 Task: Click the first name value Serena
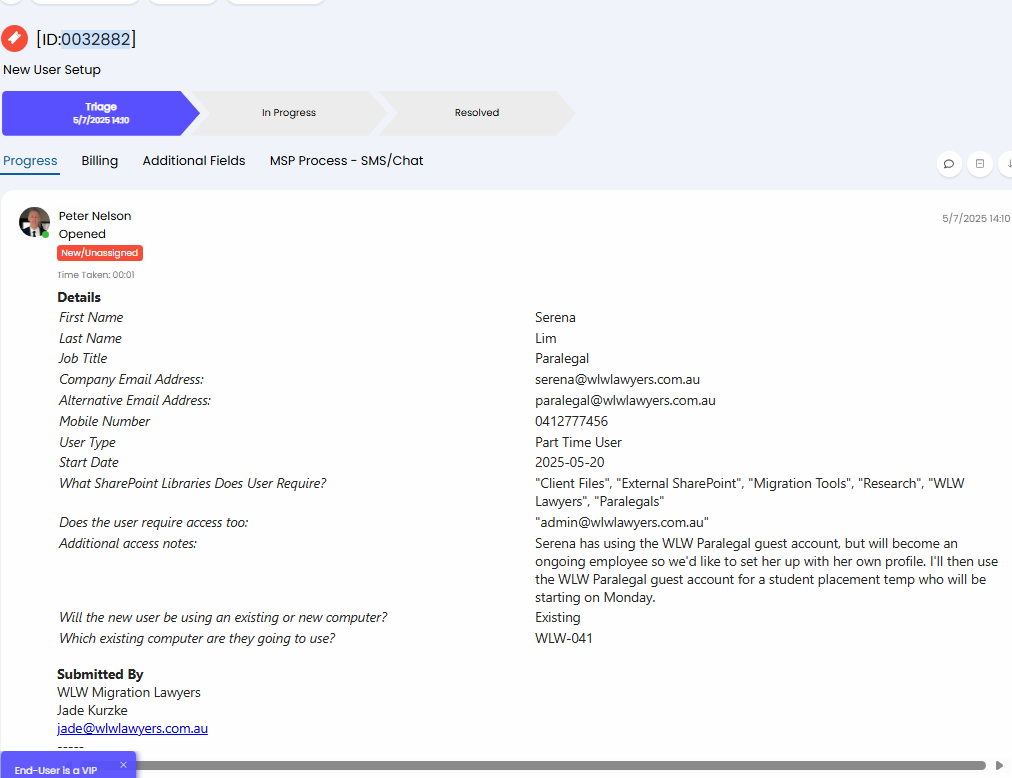coord(555,318)
